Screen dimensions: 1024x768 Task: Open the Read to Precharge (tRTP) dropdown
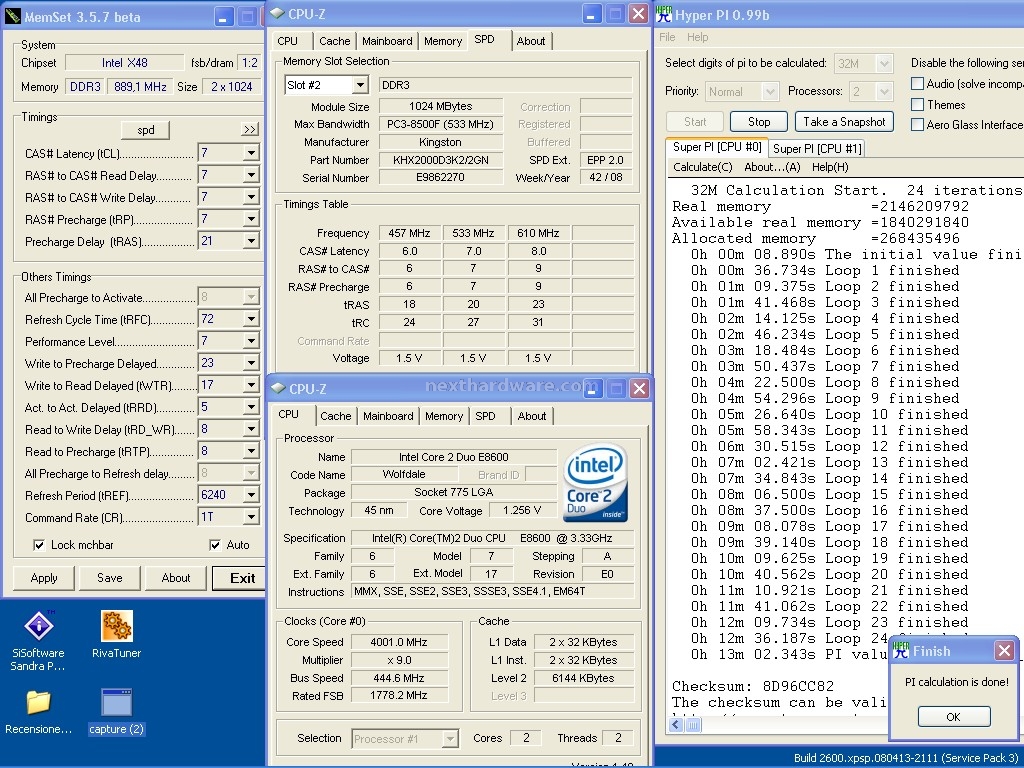(x=251, y=451)
